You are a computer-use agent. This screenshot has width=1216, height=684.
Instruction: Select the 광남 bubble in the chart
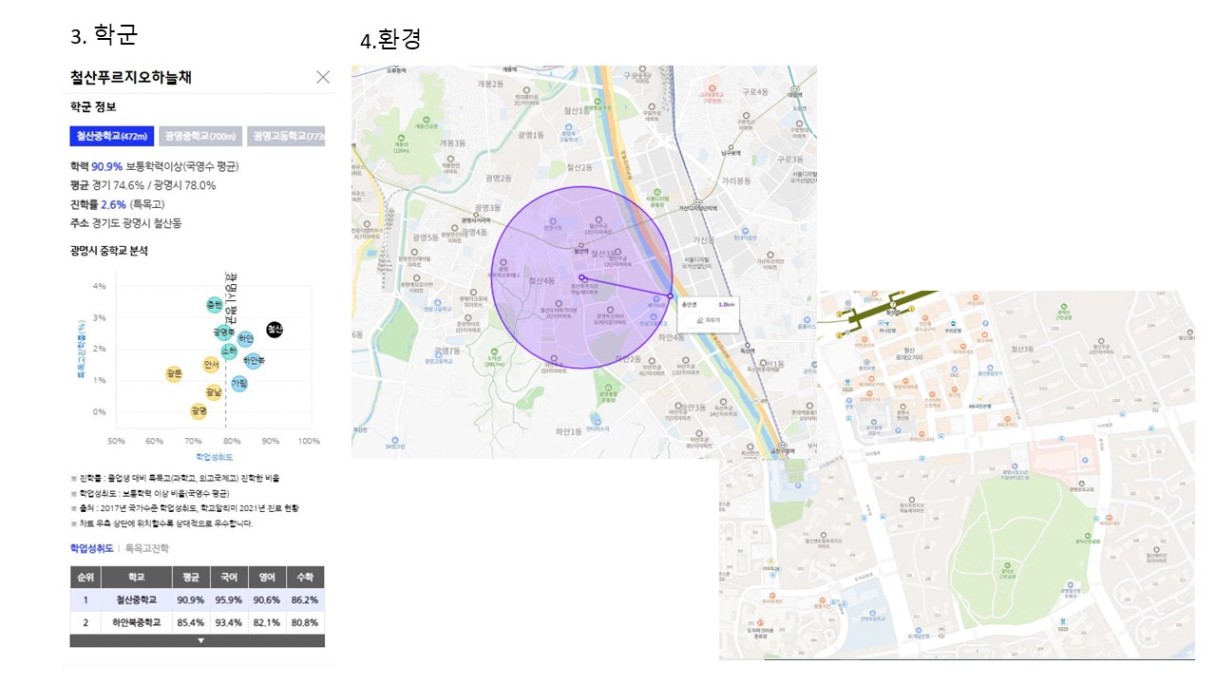click(214, 392)
